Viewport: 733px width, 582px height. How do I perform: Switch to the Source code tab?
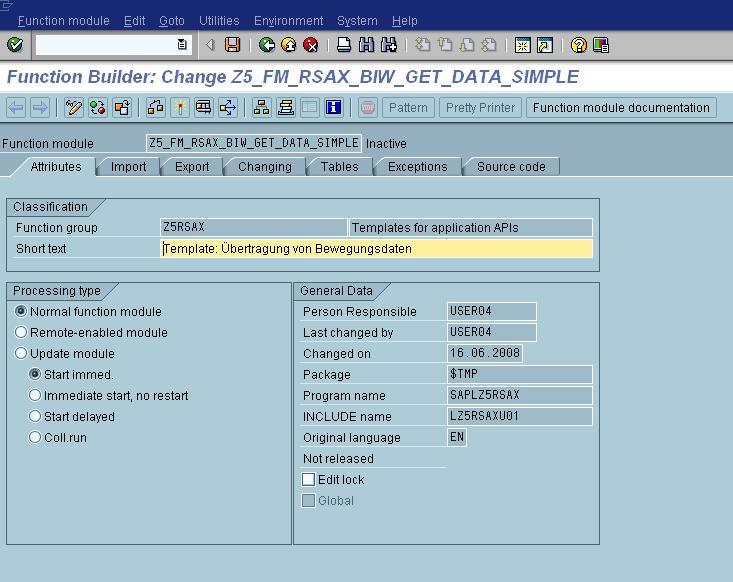[511, 167]
